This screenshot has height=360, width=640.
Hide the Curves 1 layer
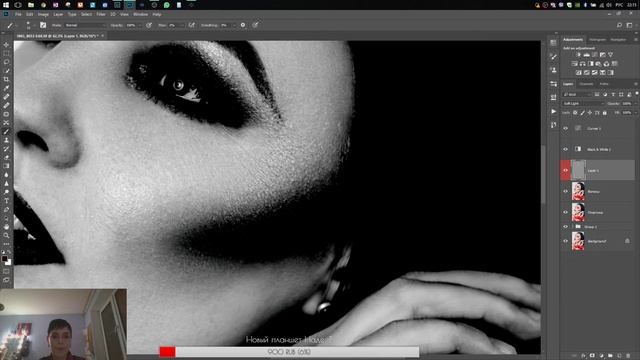click(566, 128)
